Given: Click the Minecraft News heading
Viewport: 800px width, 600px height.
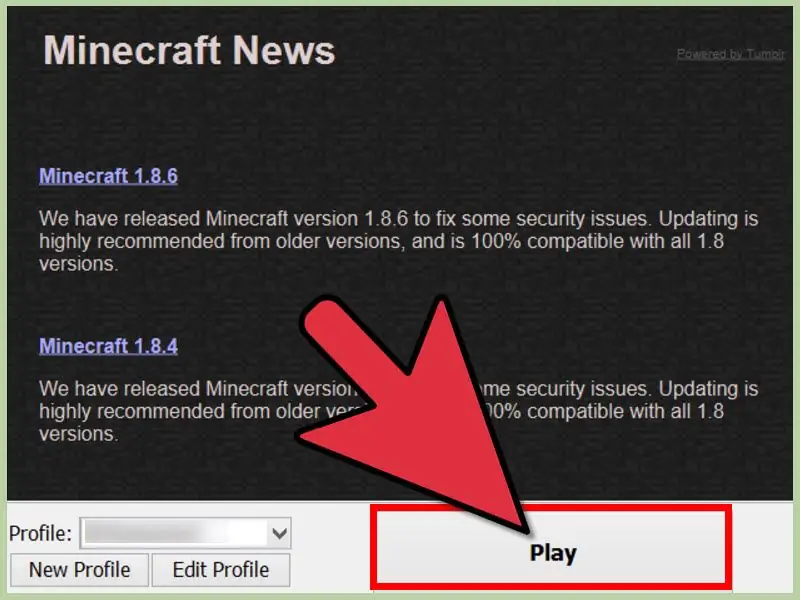Looking at the screenshot, I should pyautogui.click(x=189, y=50).
